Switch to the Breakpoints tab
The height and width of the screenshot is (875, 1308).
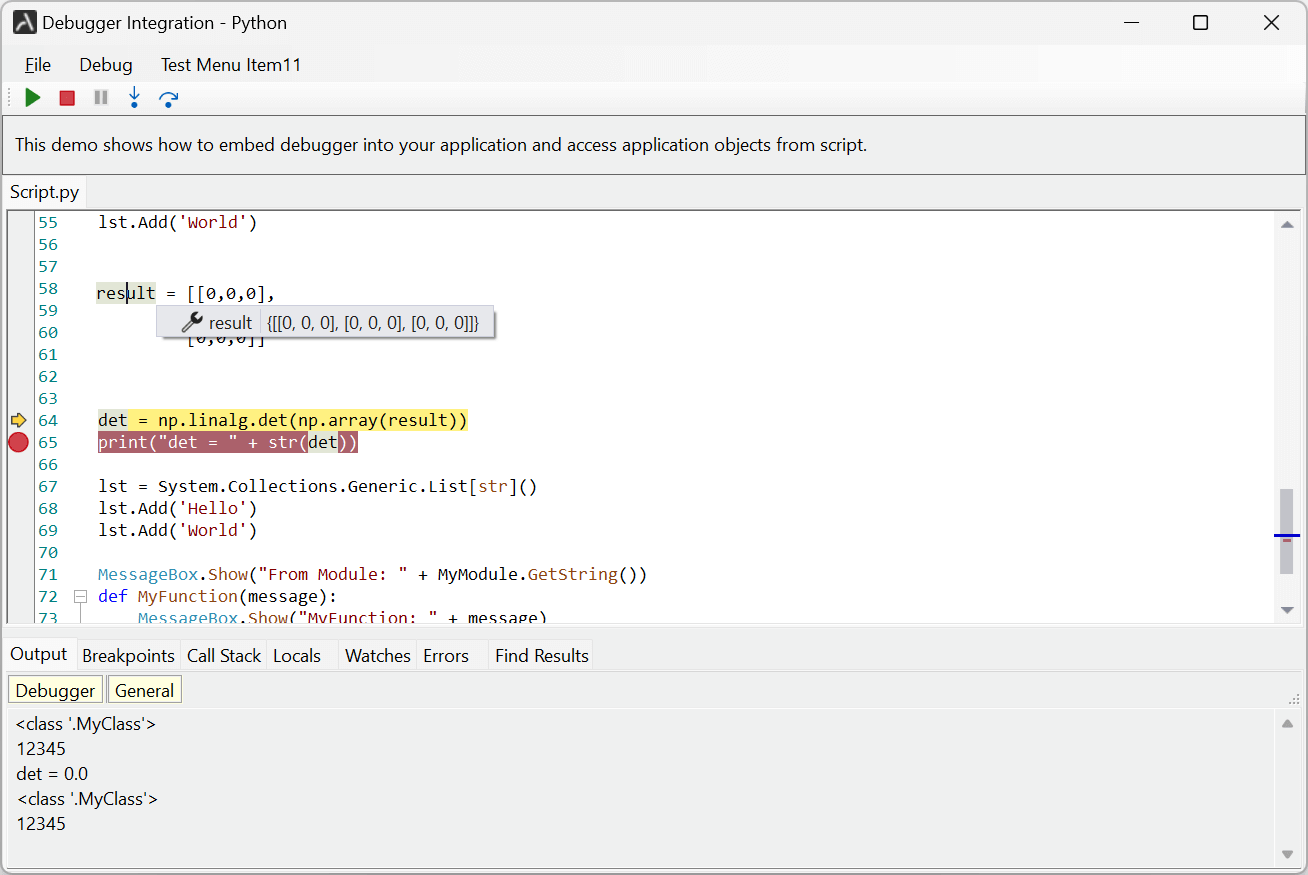tap(128, 656)
